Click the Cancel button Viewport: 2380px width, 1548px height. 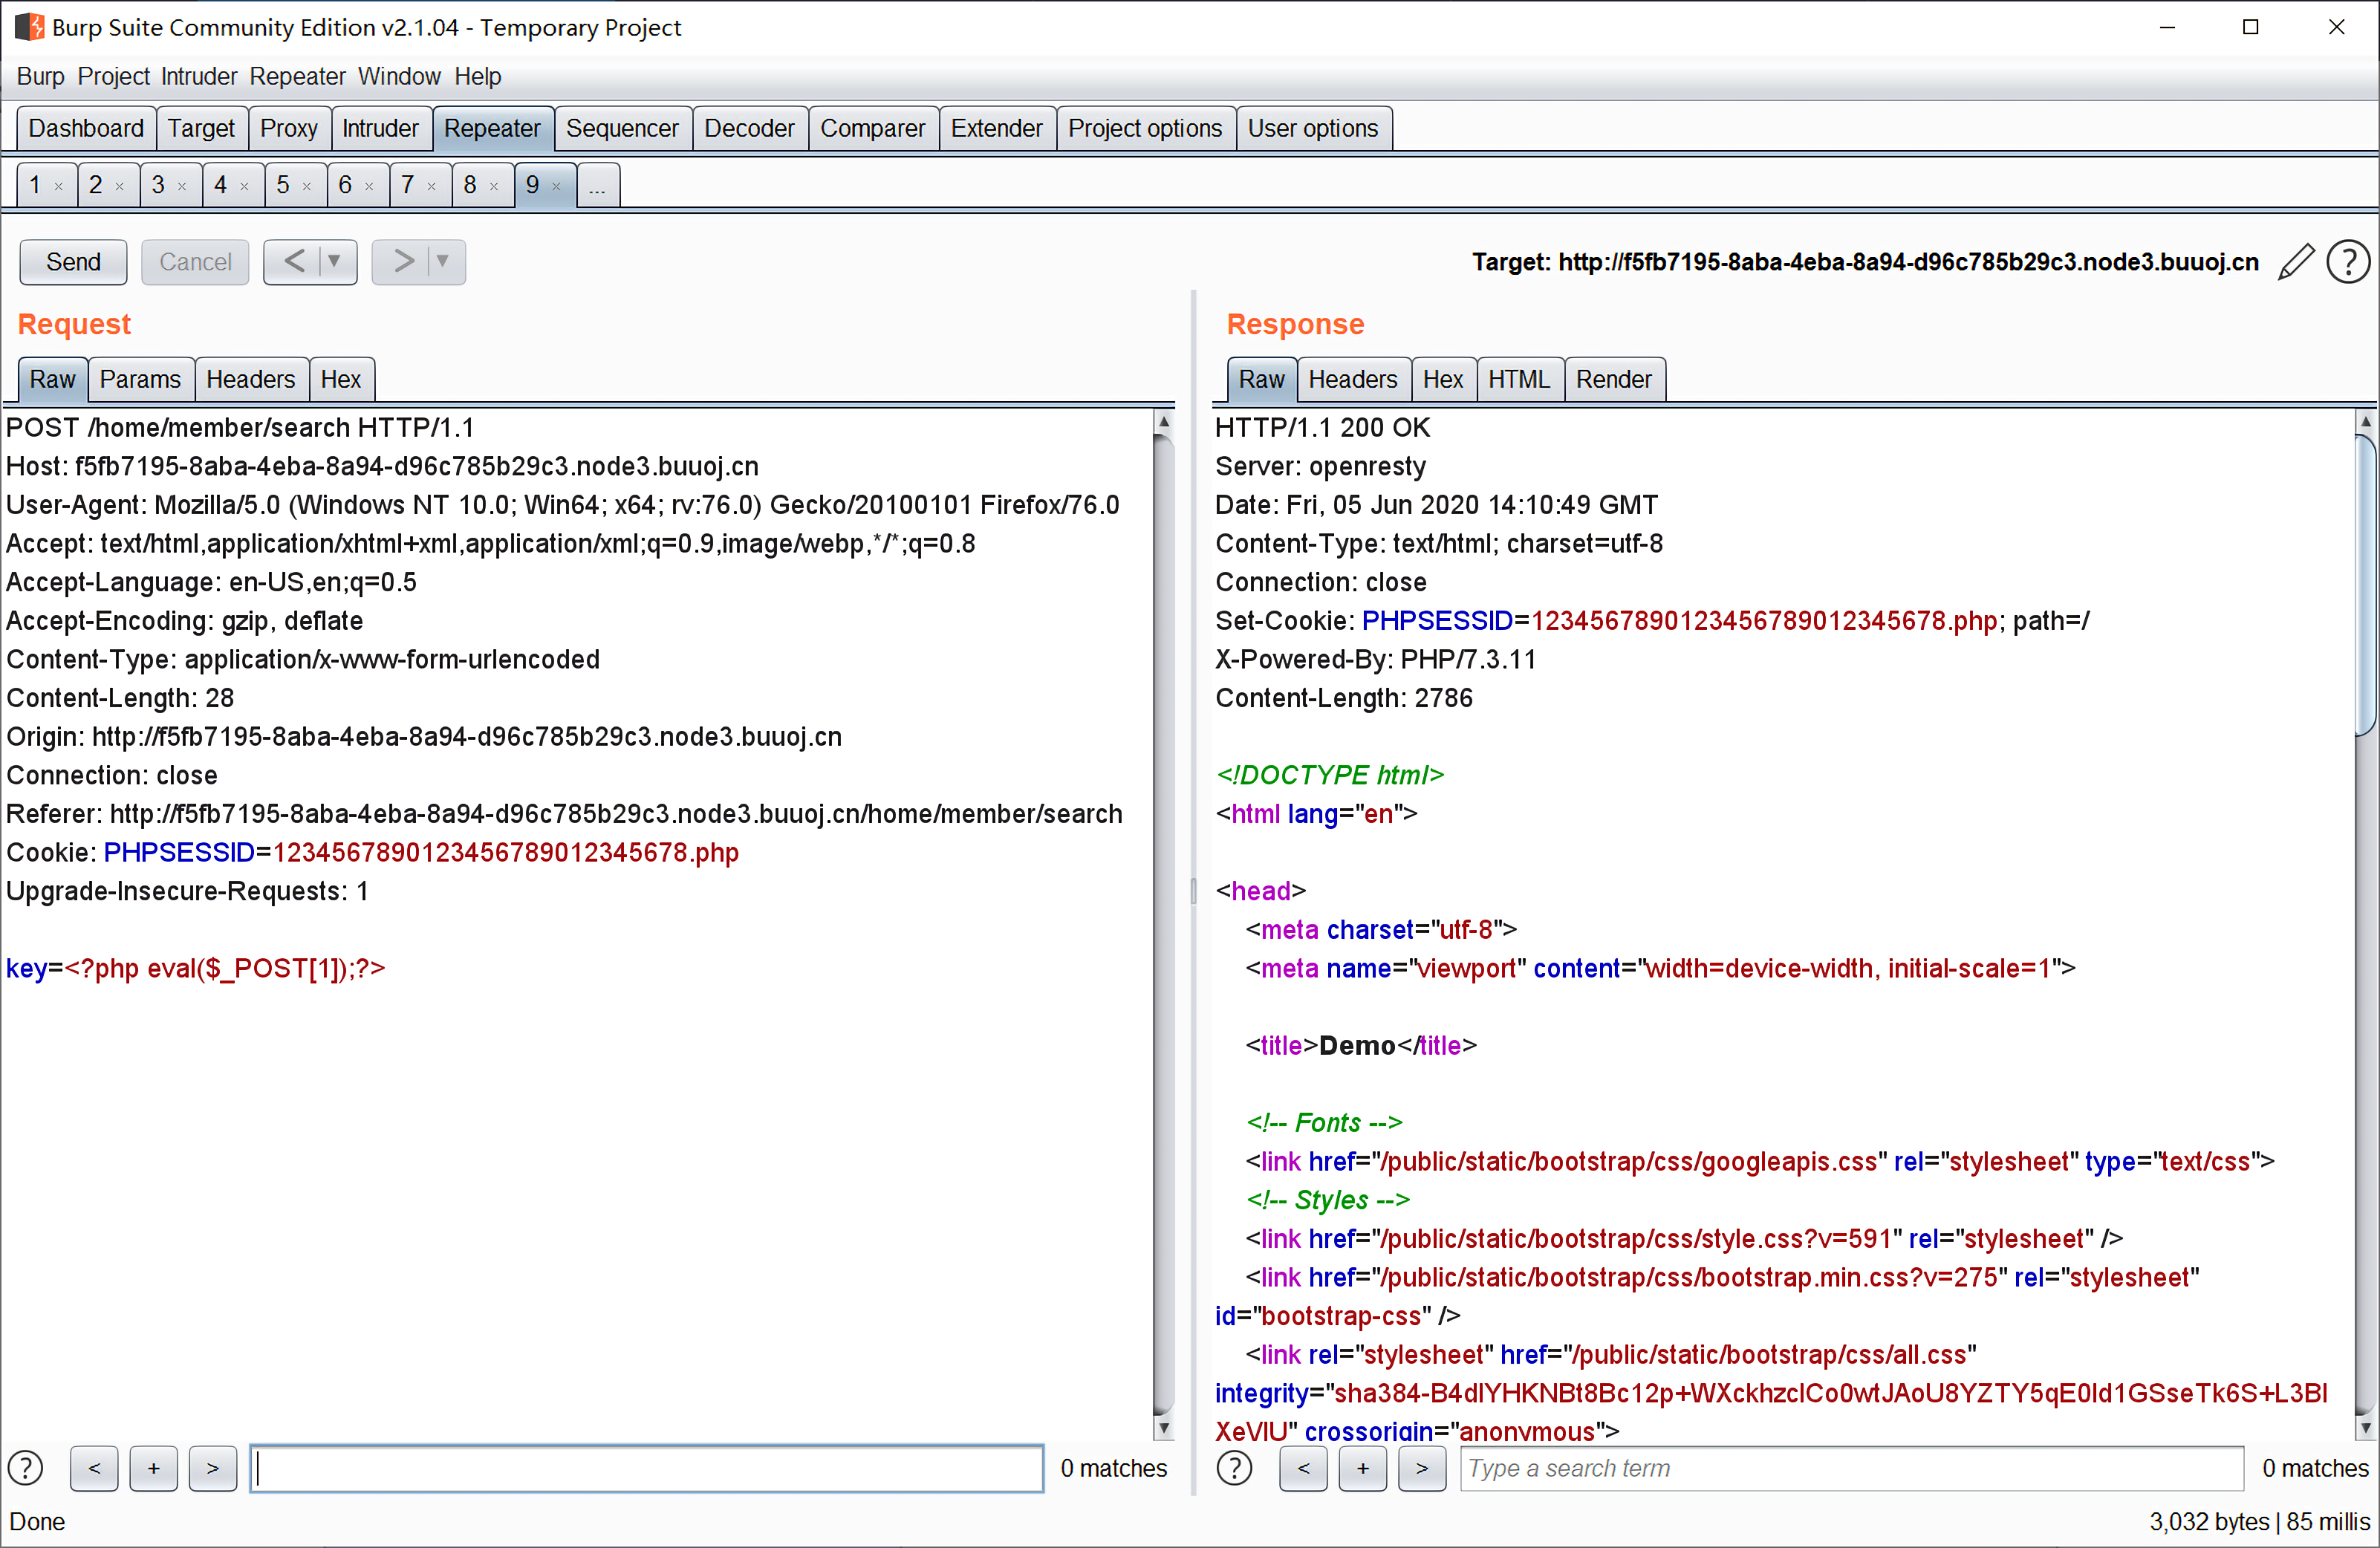coord(195,262)
